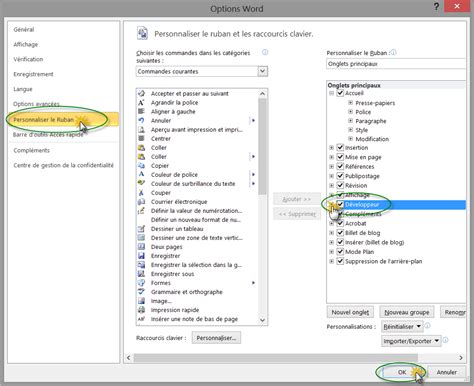The height and width of the screenshot is (386, 474).
Task: Click the Centrer alignment icon
Action: [x=141, y=138]
